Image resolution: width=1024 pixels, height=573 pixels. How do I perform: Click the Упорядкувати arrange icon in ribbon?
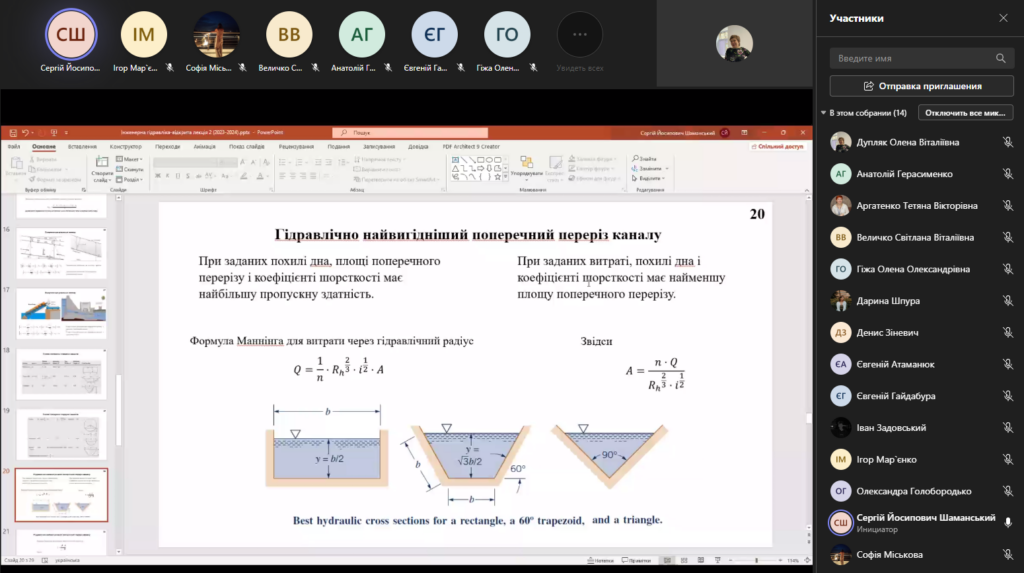[526, 162]
